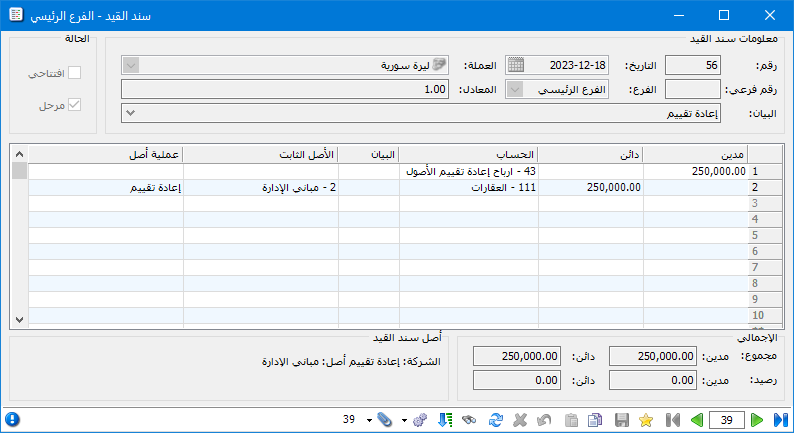
Task: Open the gears operations icon
Action: (x=420, y=420)
